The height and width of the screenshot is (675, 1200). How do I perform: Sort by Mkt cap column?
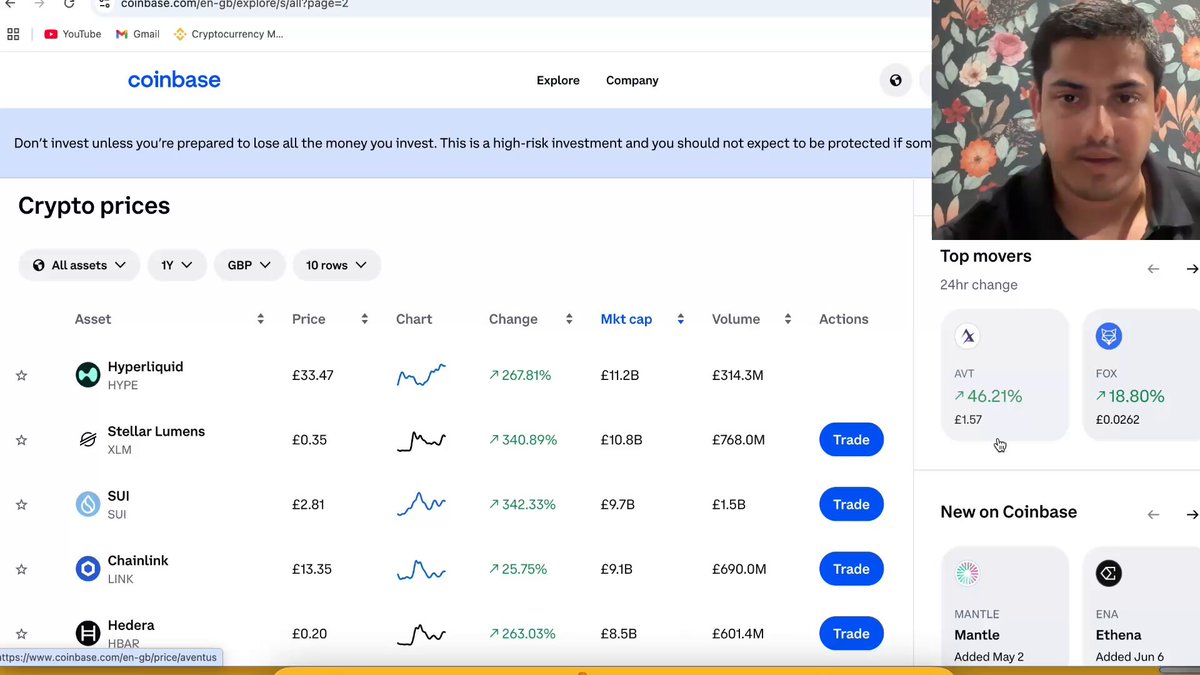(642, 319)
